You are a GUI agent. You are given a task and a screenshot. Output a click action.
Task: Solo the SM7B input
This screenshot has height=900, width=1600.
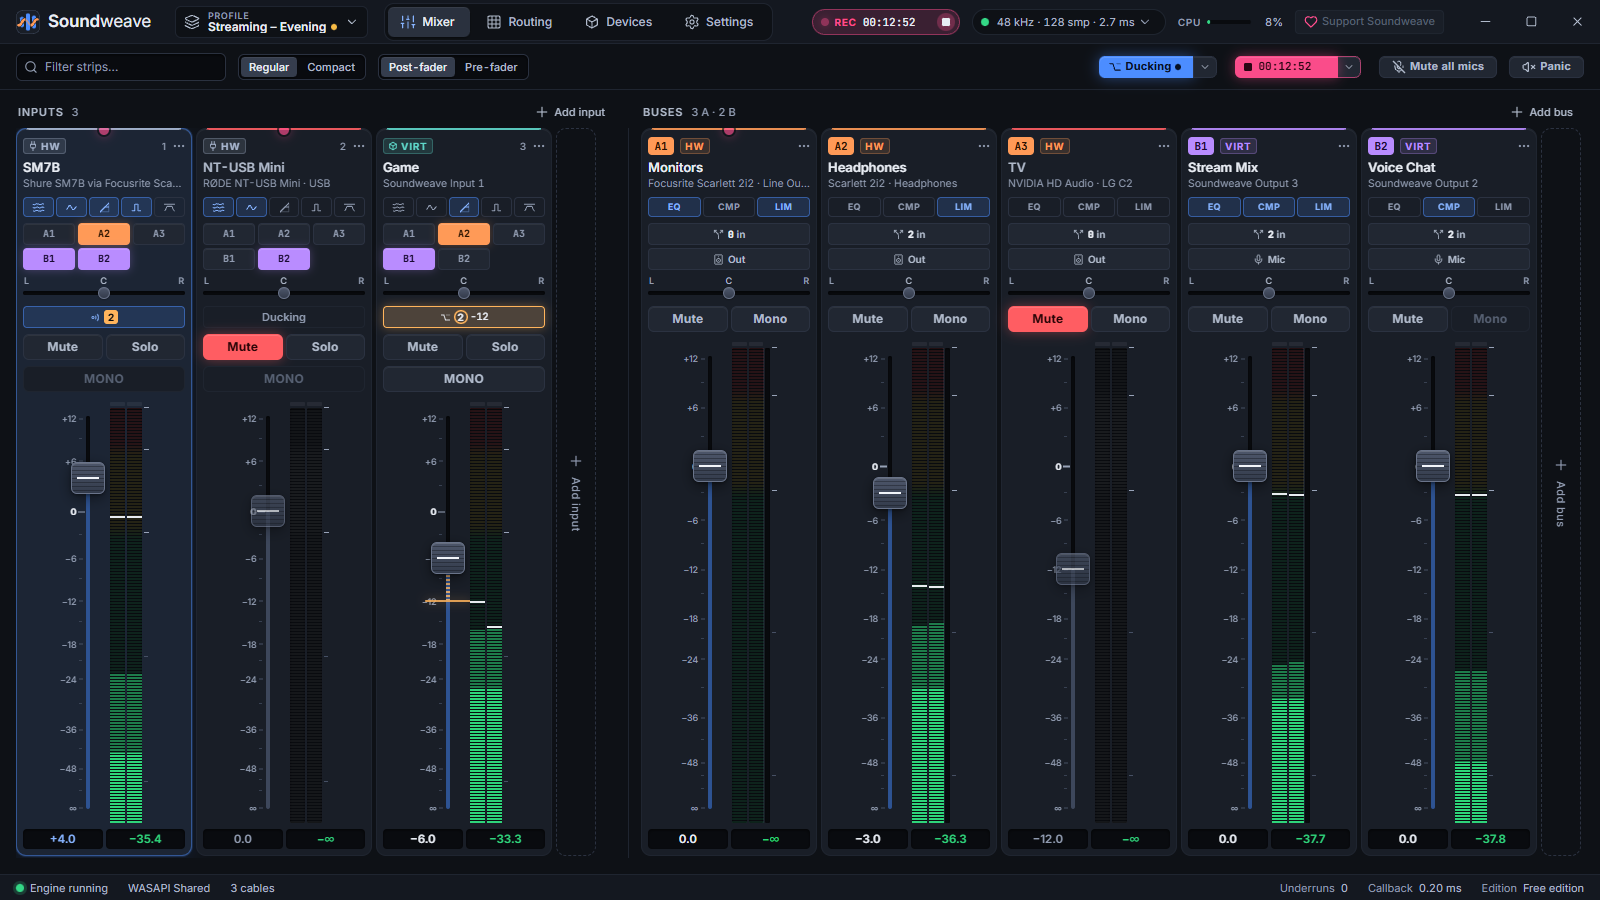(x=145, y=347)
